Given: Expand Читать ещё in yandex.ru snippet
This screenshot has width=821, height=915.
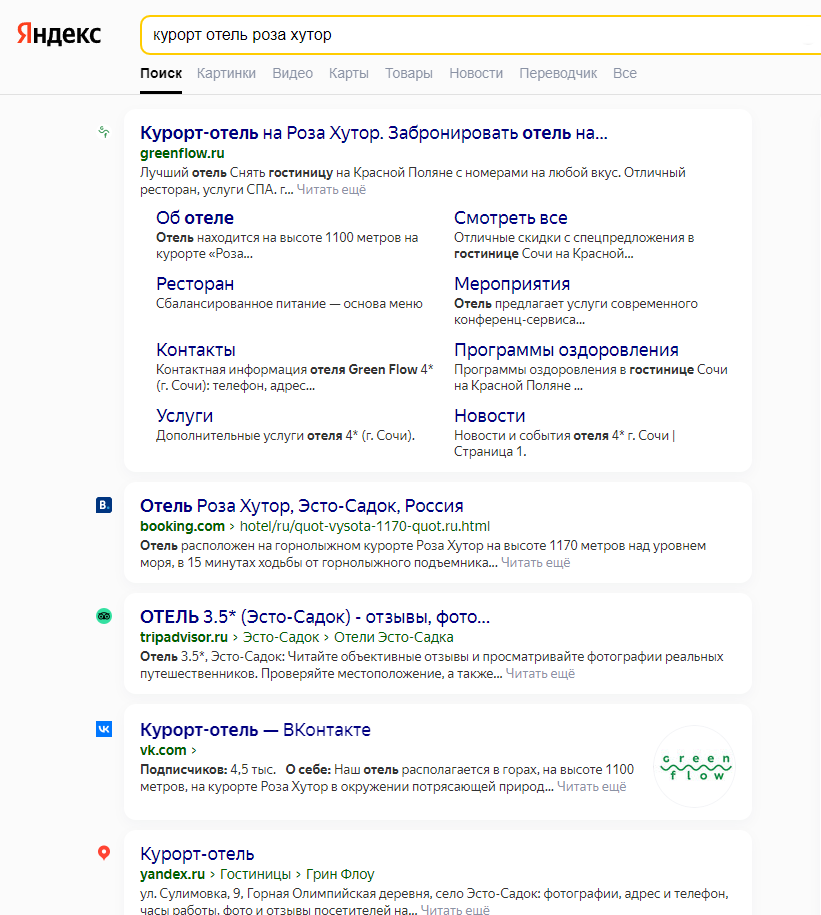Looking at the screenshot, I should [455, 909].
